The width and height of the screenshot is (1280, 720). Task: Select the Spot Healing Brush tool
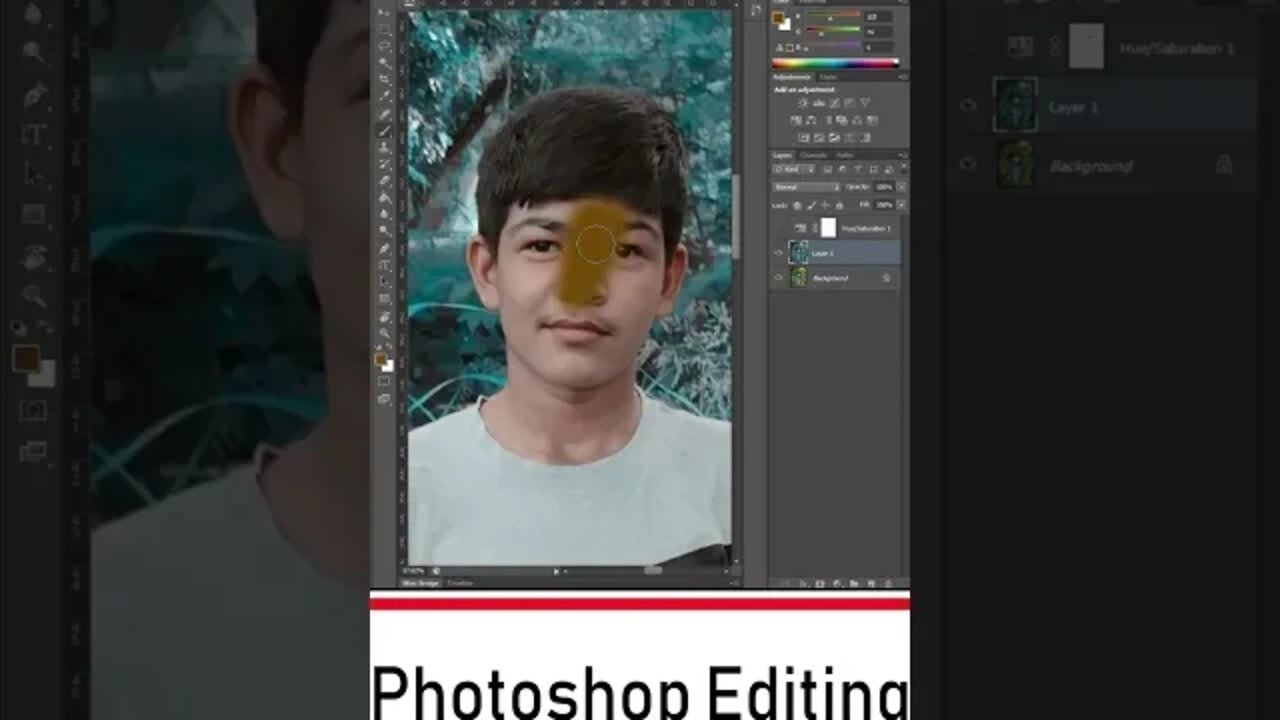pyautogui.click(x=384, y=113)
